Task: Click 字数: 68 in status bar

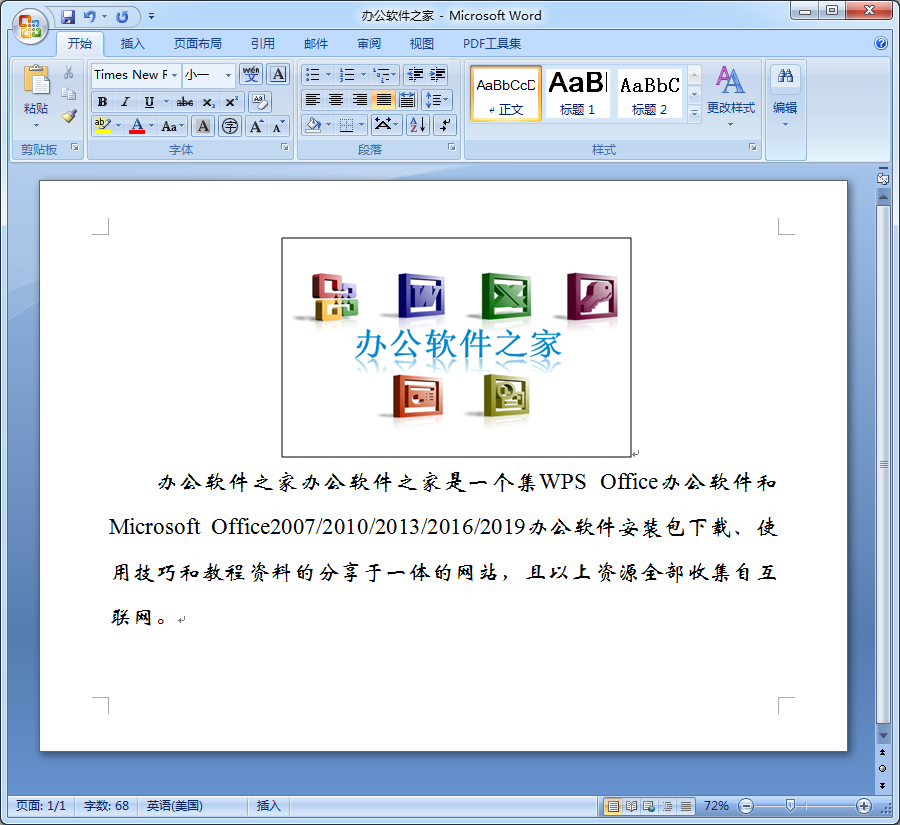Action: pyautogui.click(x=106, y=806)
